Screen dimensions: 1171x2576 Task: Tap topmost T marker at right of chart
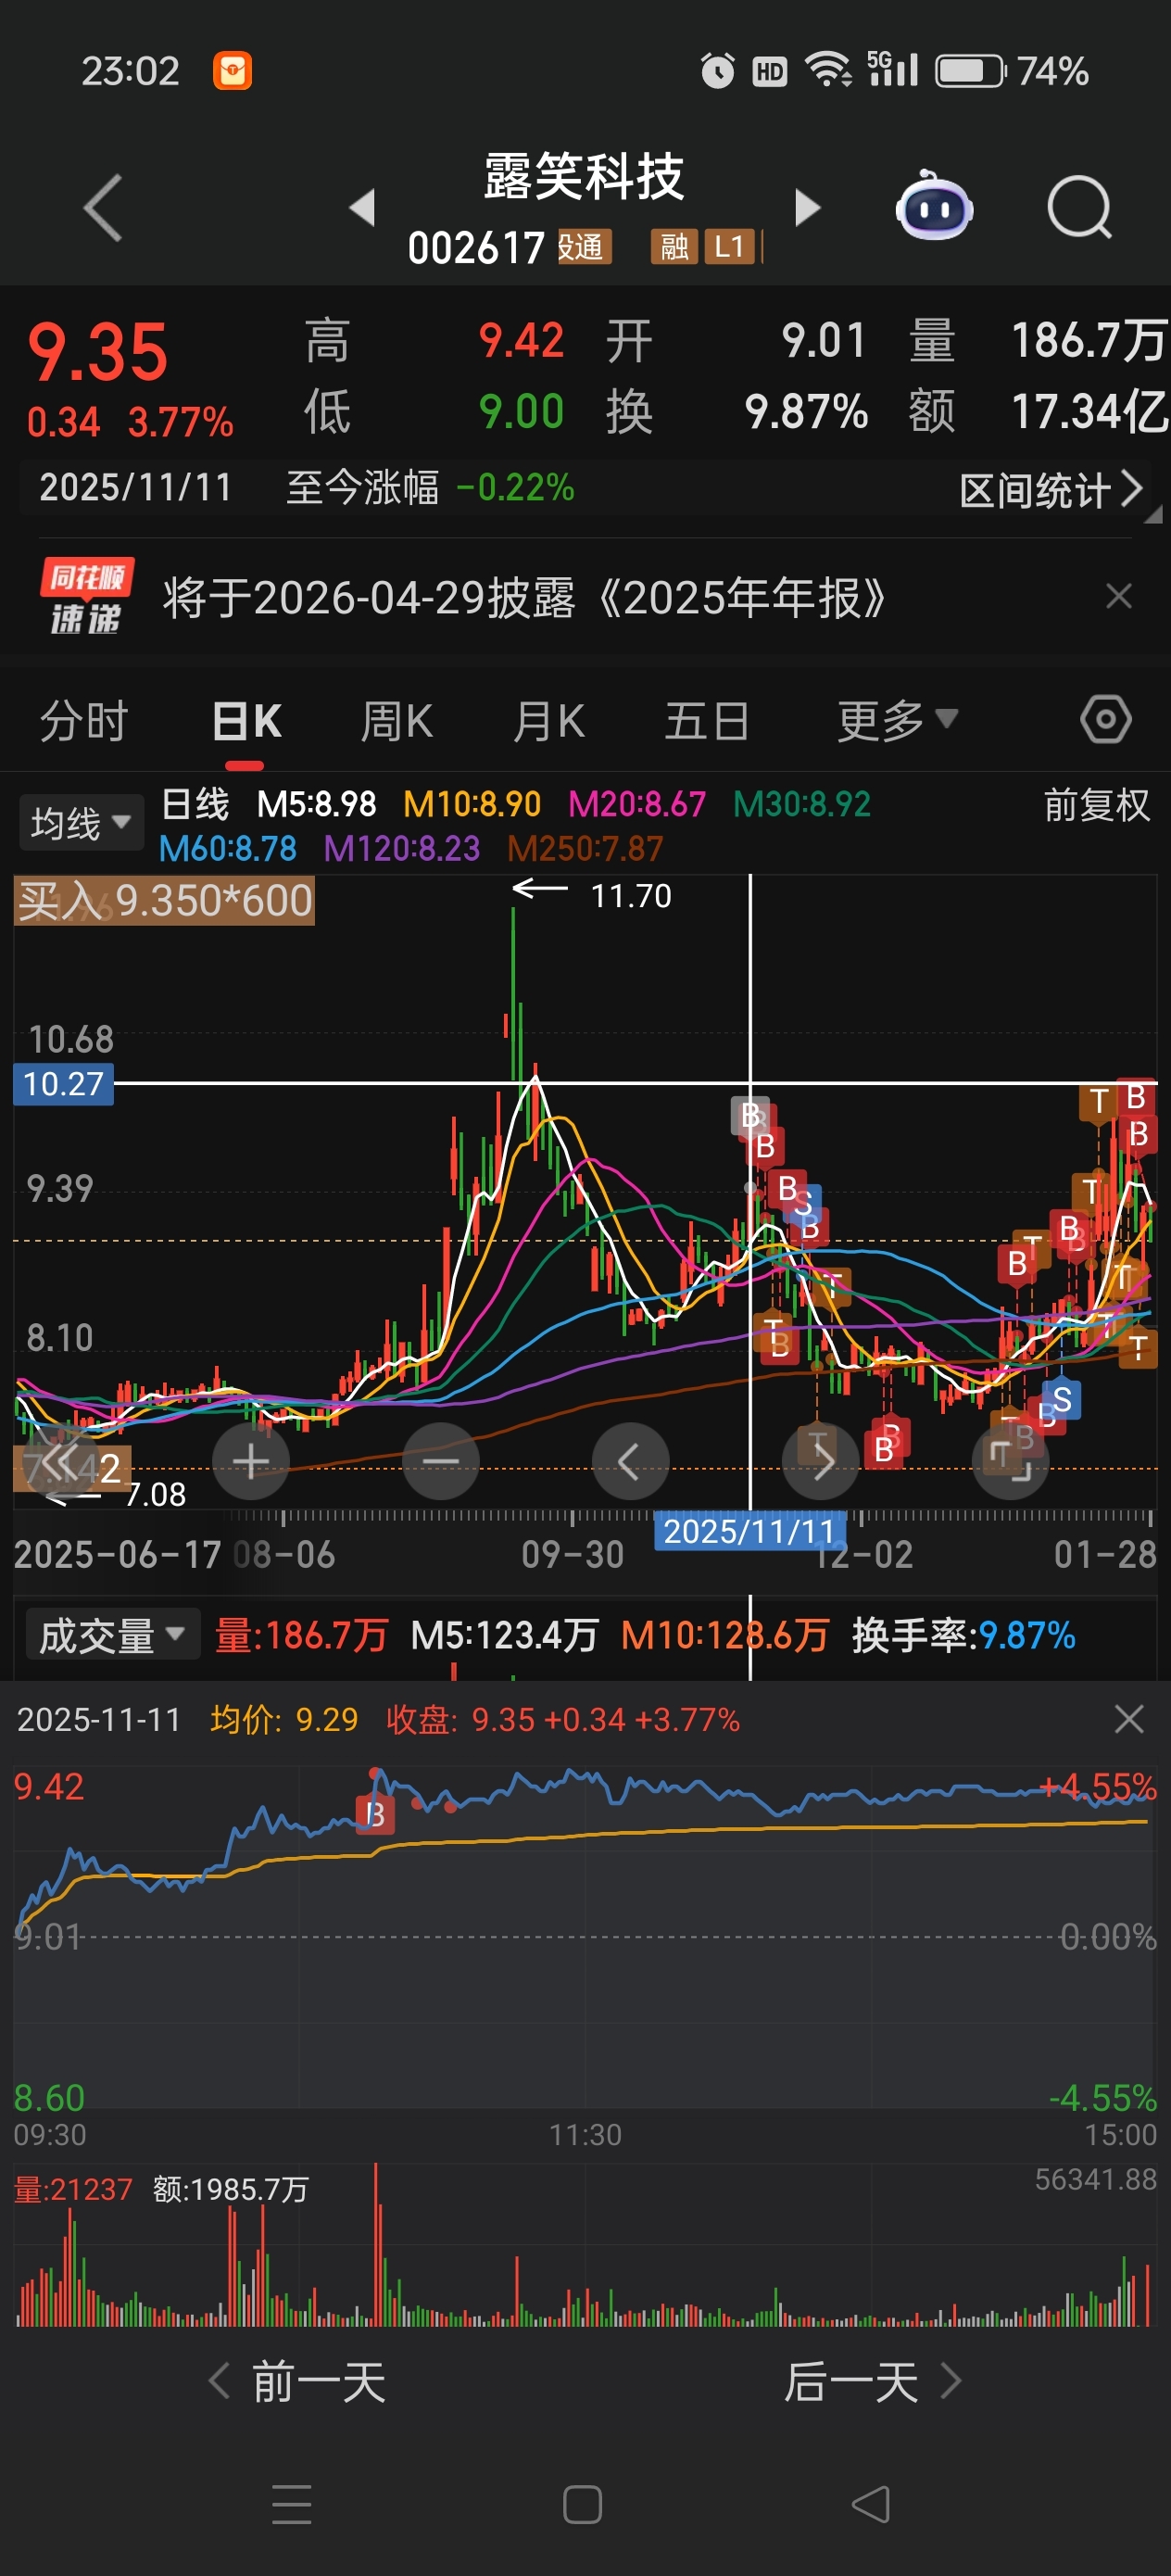1099,1101
